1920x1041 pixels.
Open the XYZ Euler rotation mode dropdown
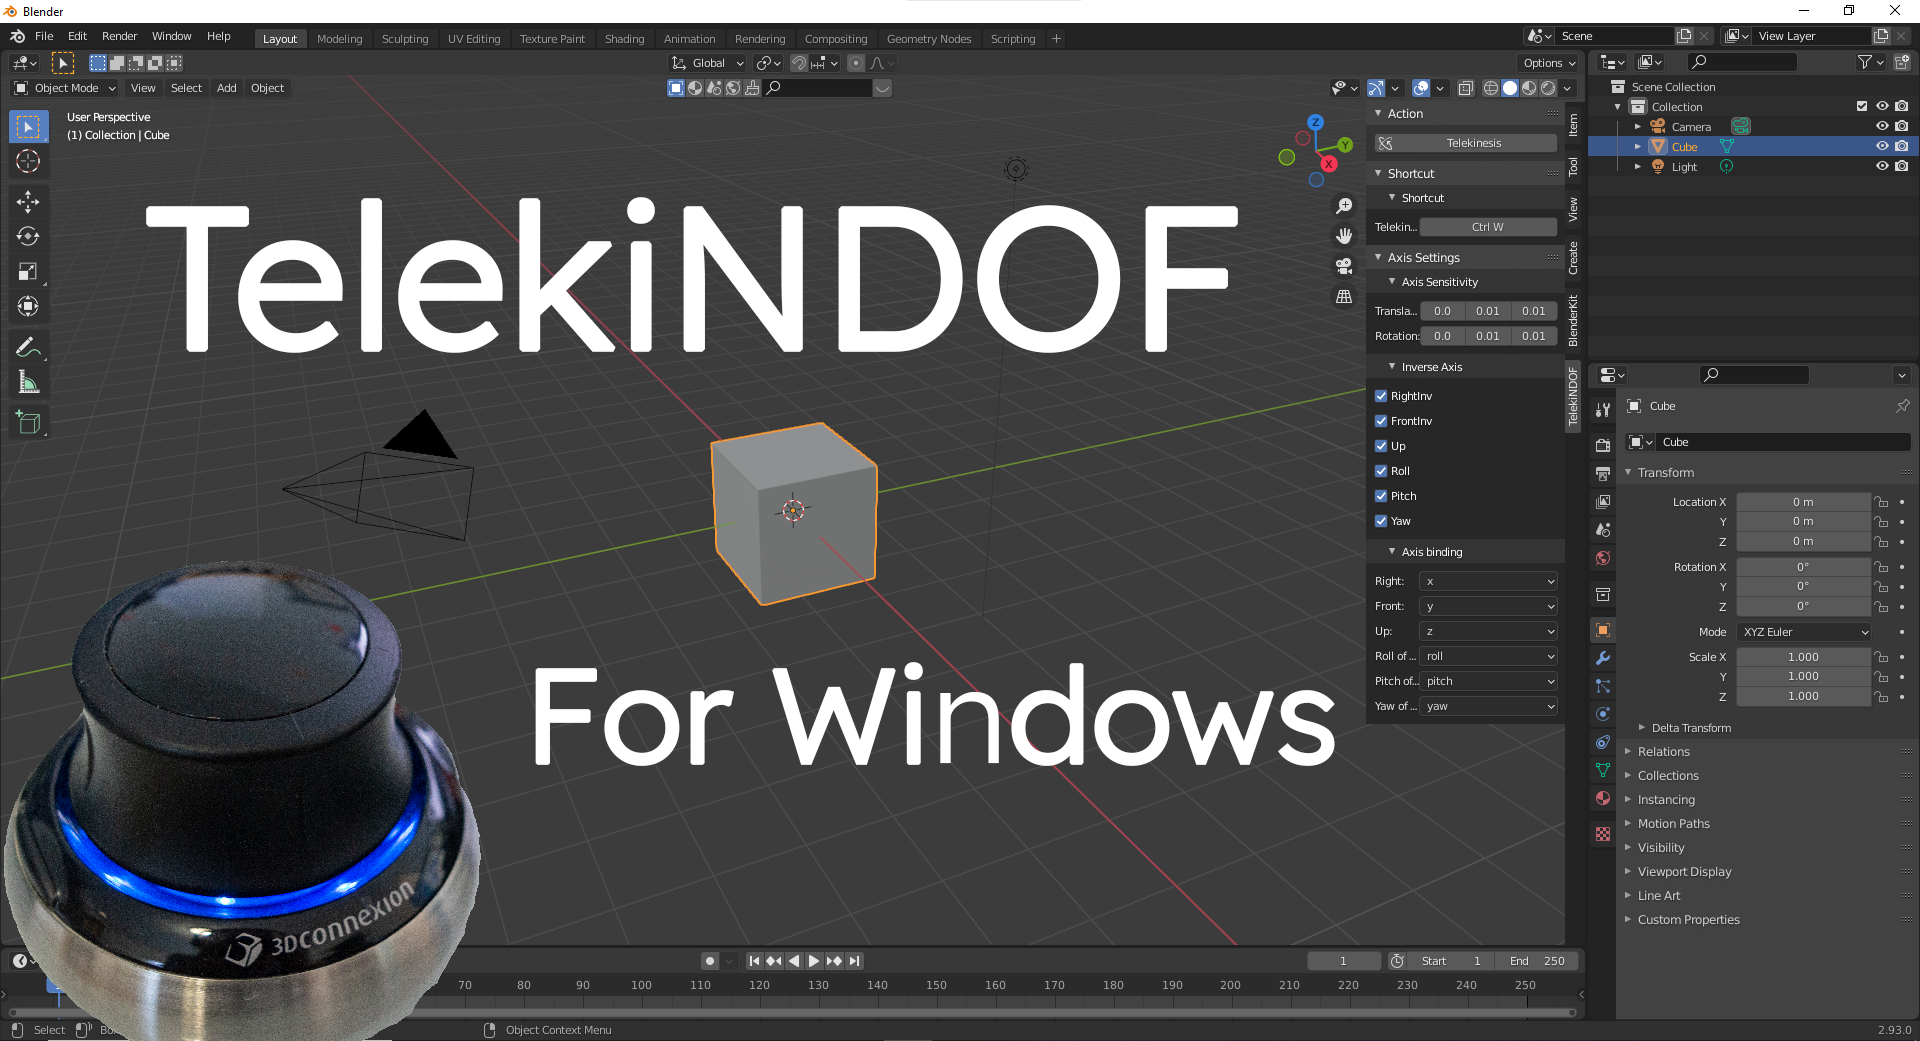[x=1803, y=631]
